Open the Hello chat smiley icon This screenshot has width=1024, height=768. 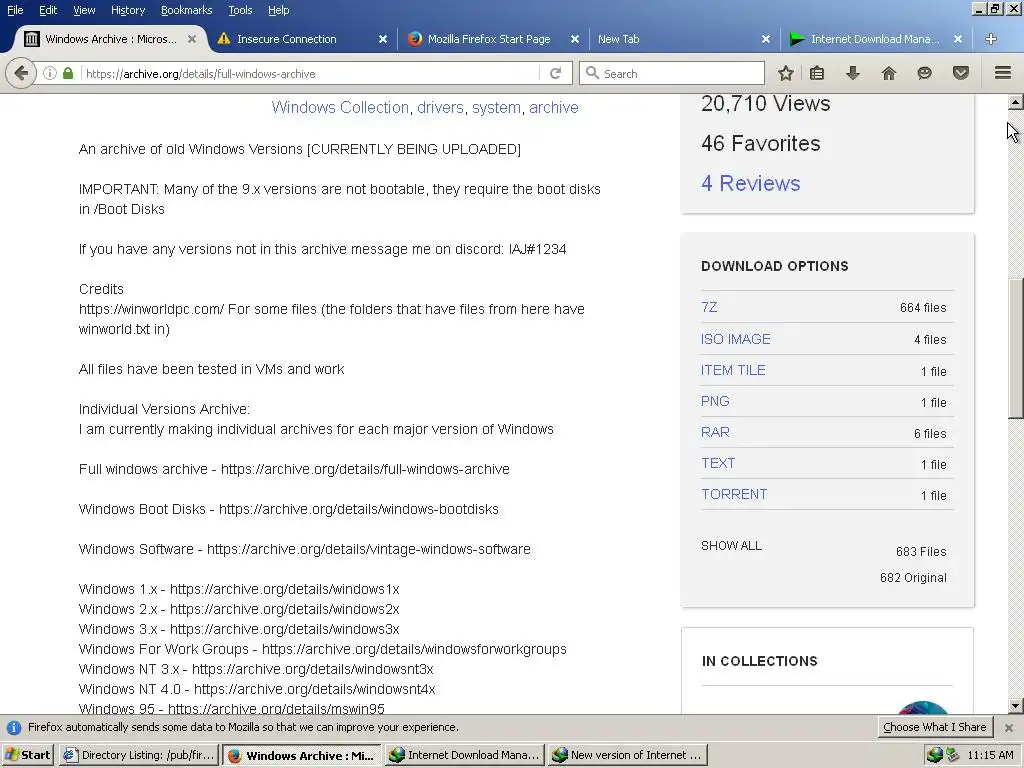924,73
